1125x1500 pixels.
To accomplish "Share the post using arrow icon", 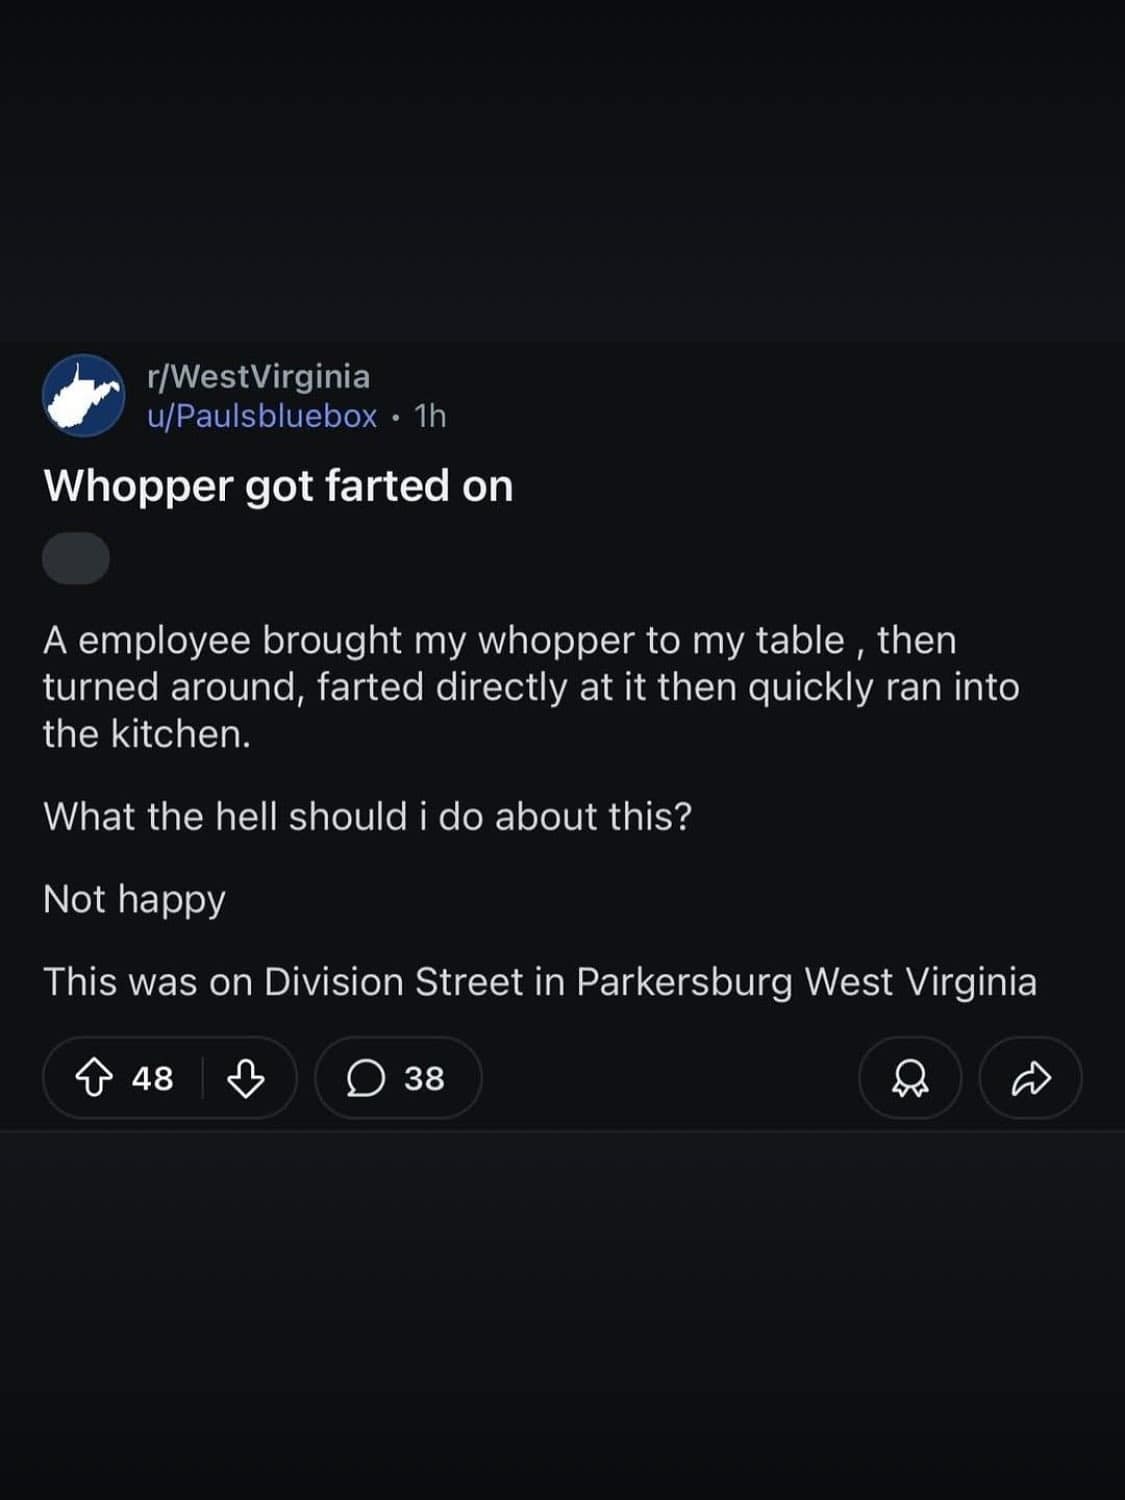I will 1031,1078.
